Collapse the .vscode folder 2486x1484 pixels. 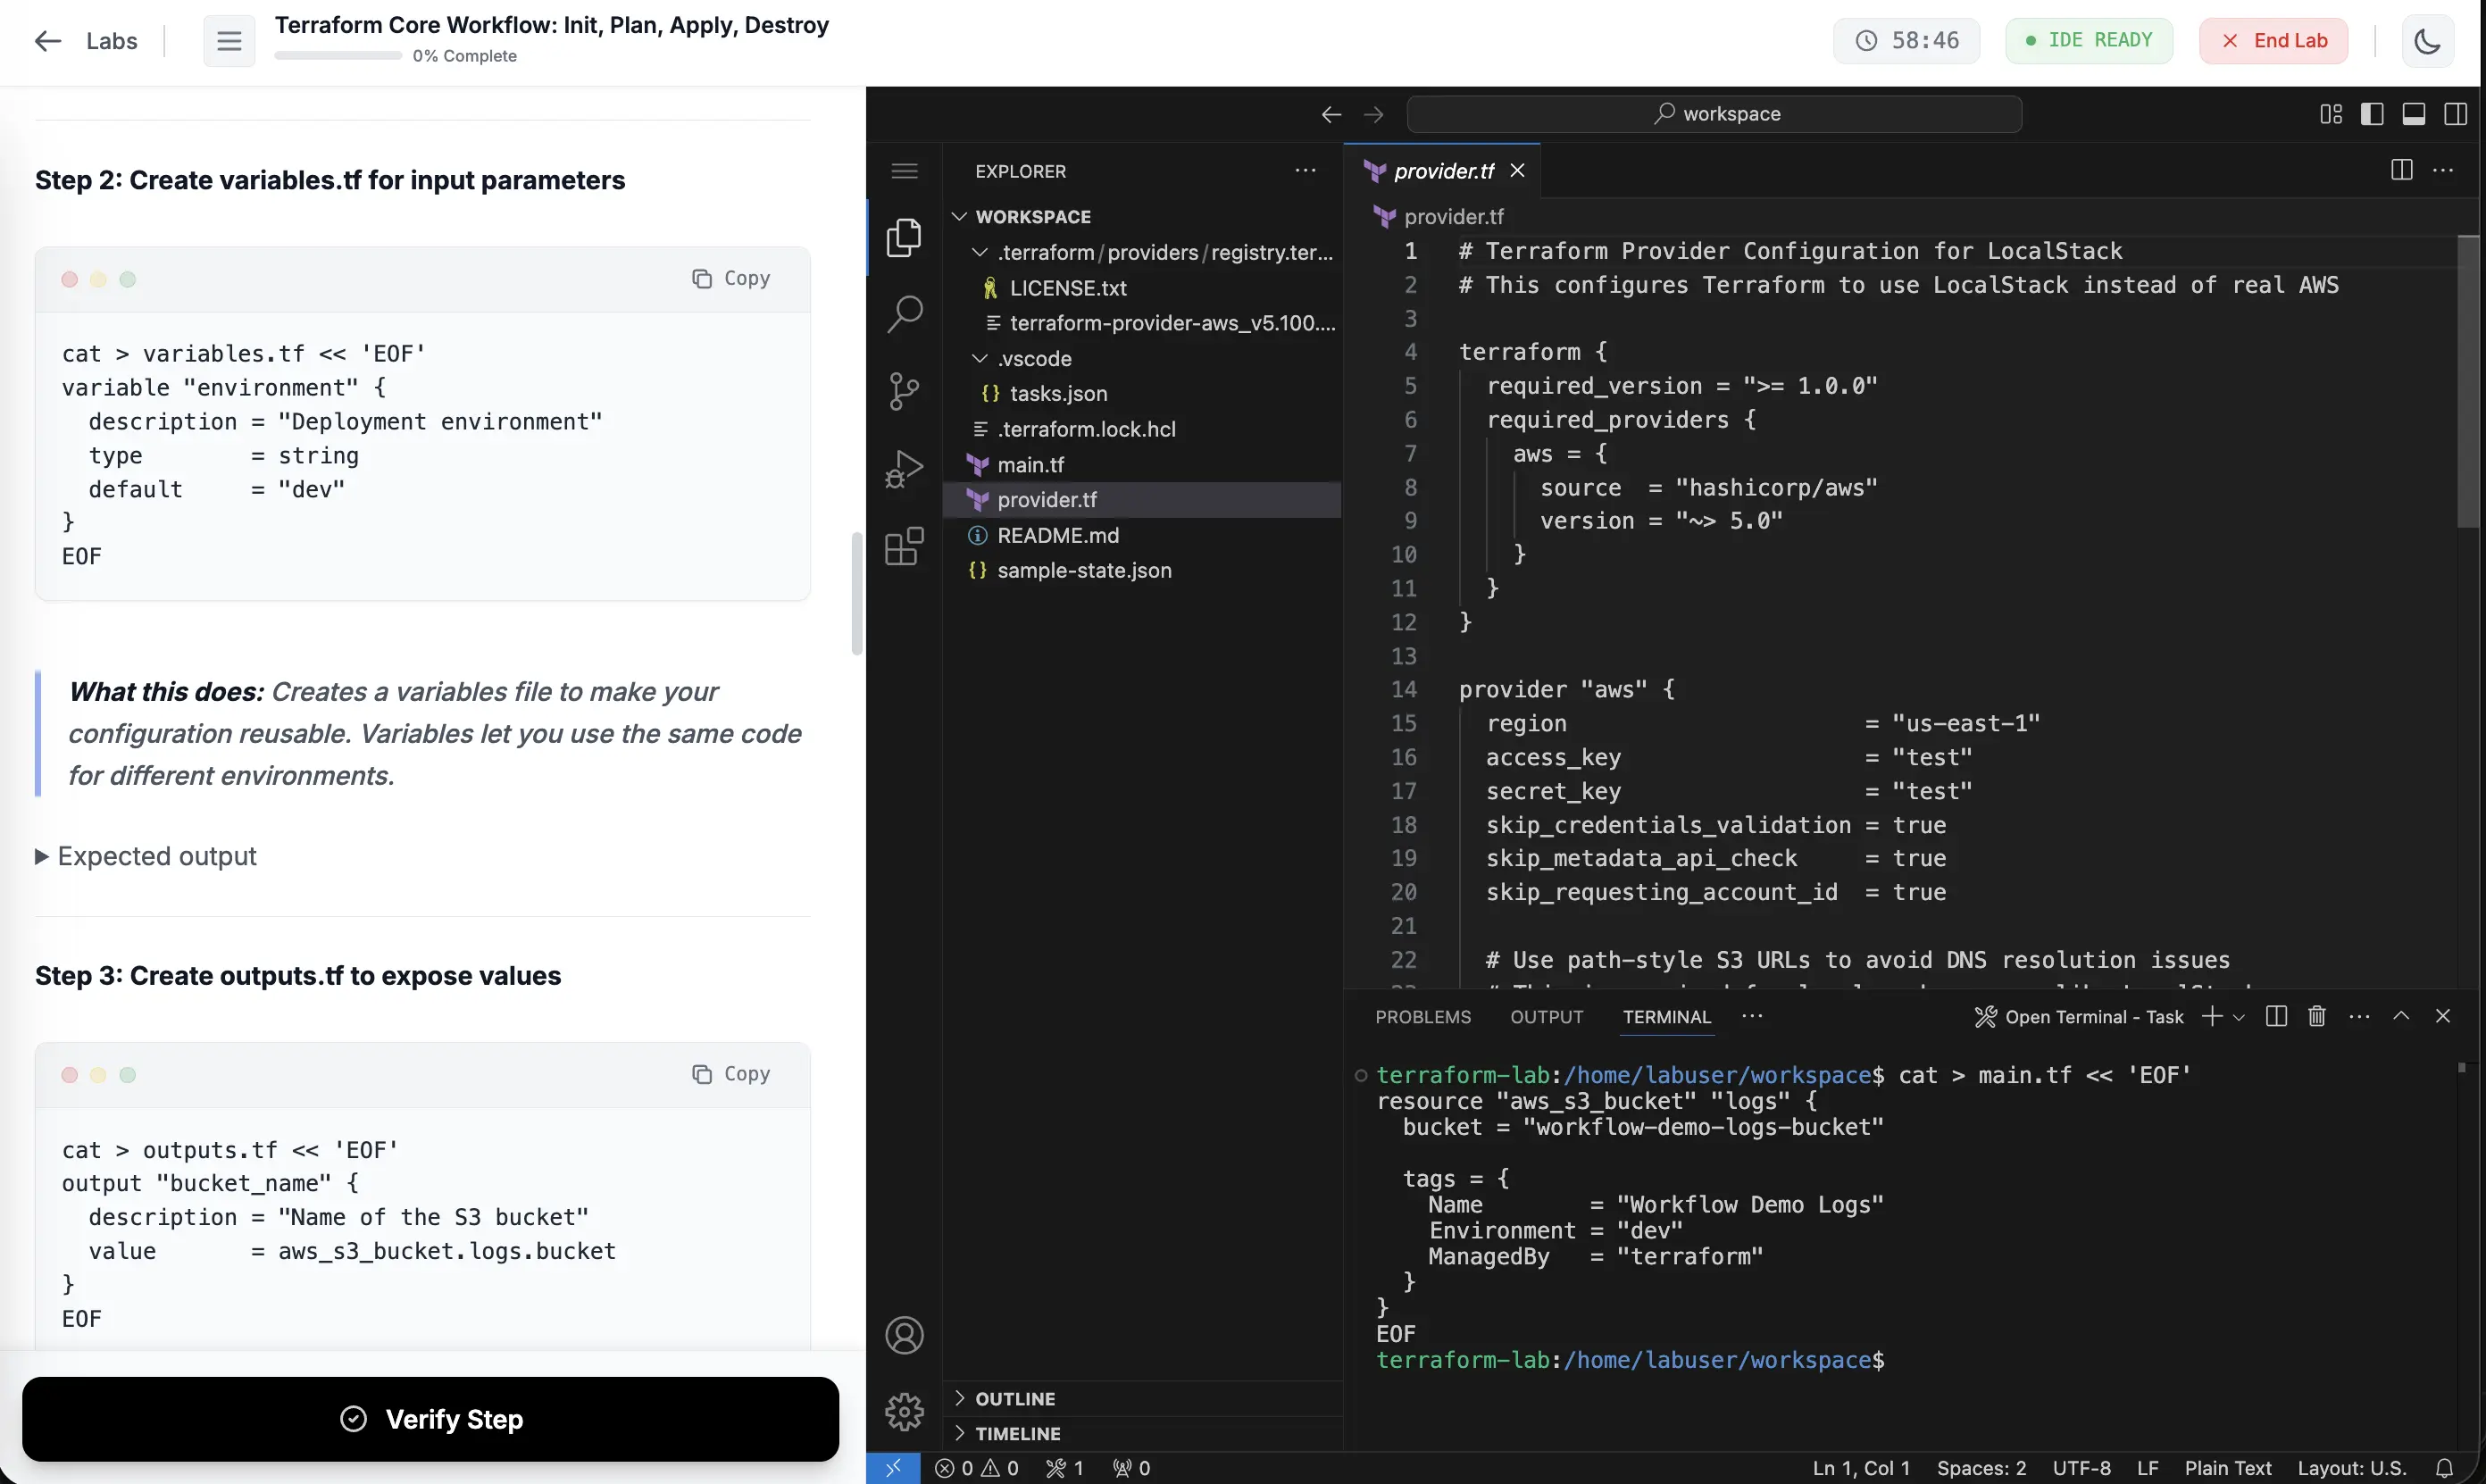point(978,358)
